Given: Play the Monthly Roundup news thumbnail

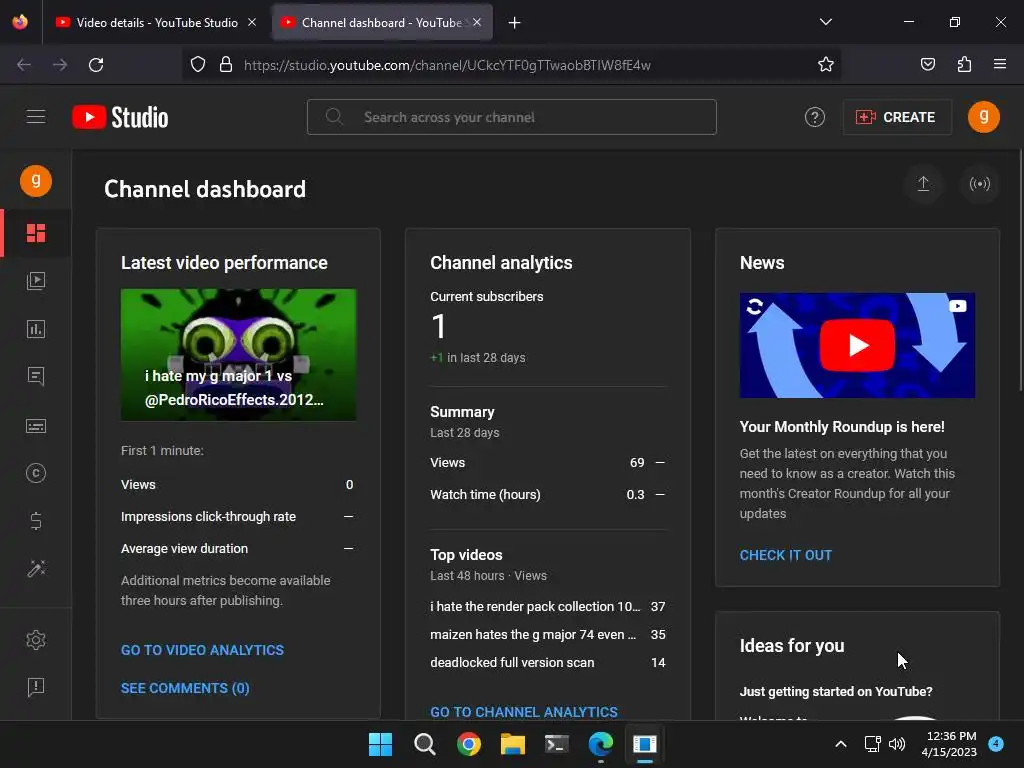Looking at the screenshot, I should click(x=857, y=345).
